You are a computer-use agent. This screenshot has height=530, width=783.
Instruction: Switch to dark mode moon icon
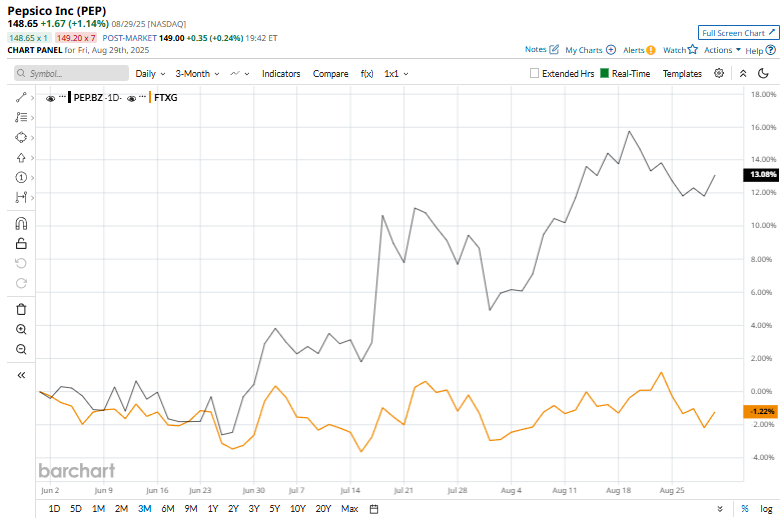tap(763, 73)
